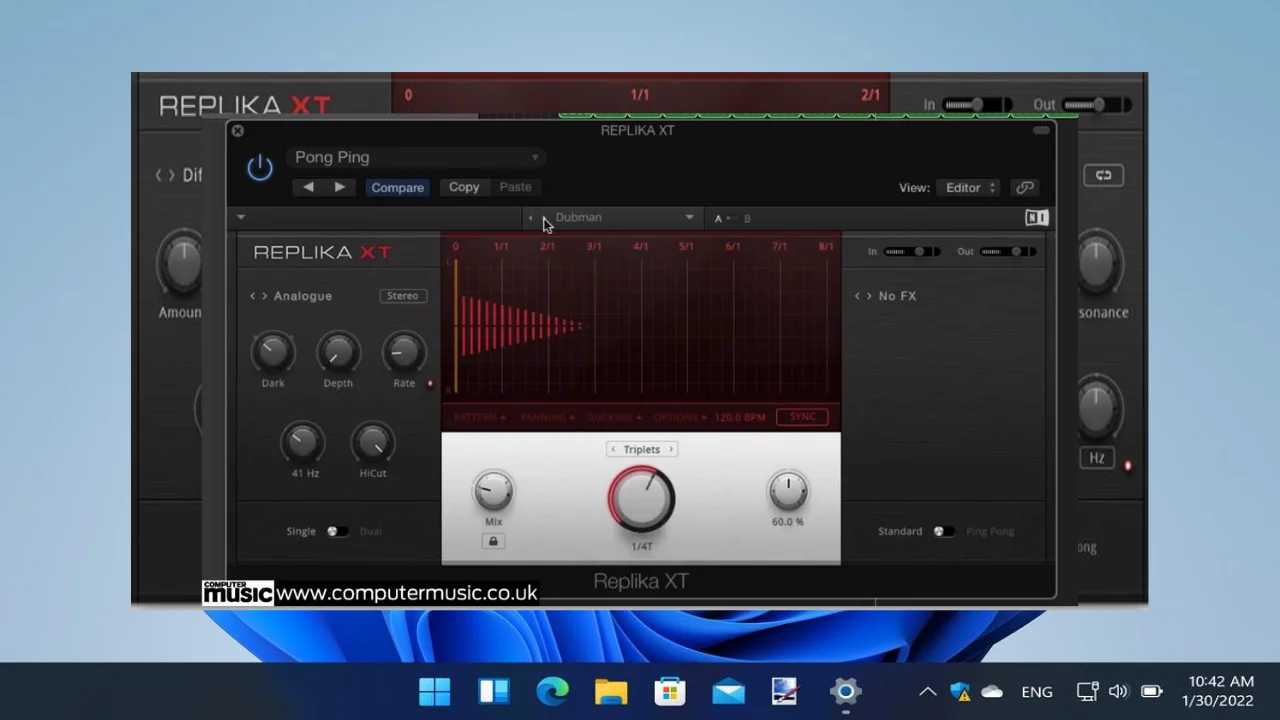
Task: Click the Triplets mode label
Action: (x=642, y=449)
